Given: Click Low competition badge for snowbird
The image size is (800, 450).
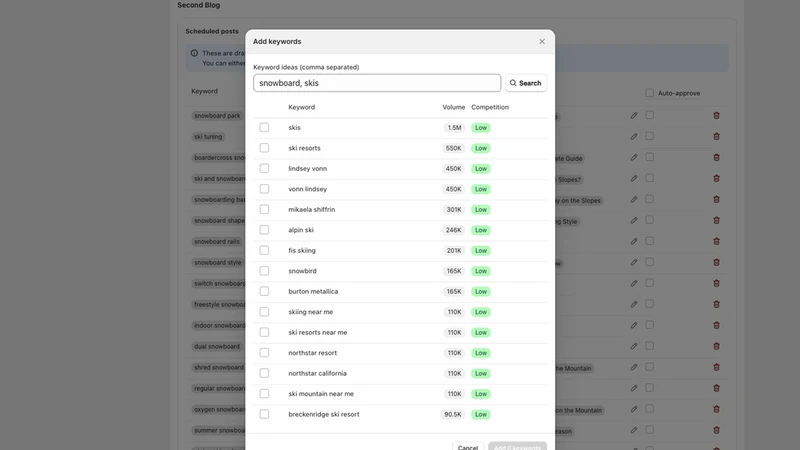Looking at the screenshot, I should click(x=481, y=271).
